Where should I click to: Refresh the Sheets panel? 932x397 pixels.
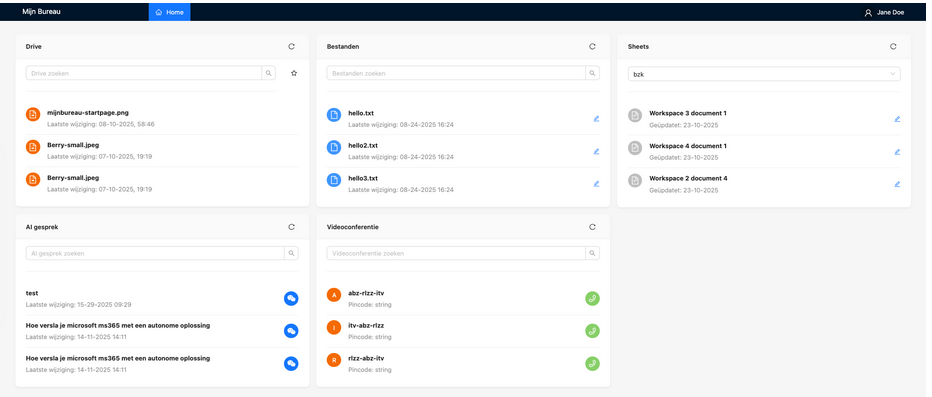point(893,46)
